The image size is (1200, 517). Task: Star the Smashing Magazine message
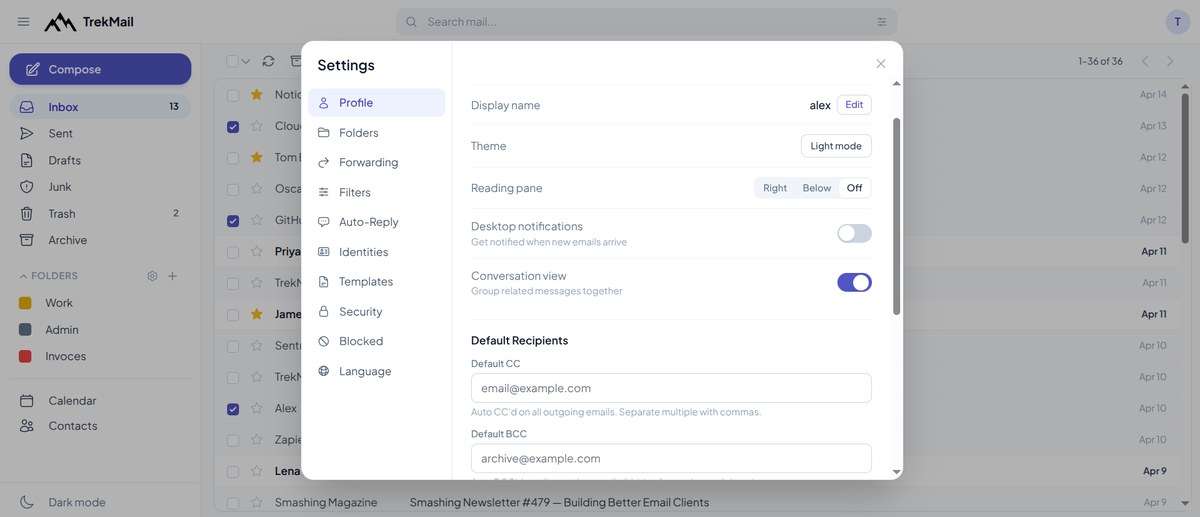coord(257,503)
